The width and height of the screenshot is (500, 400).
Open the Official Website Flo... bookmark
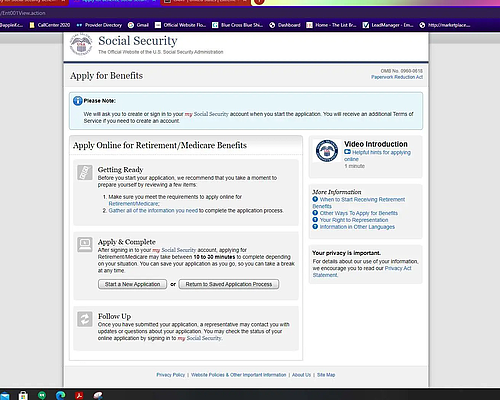click(181, 25)
